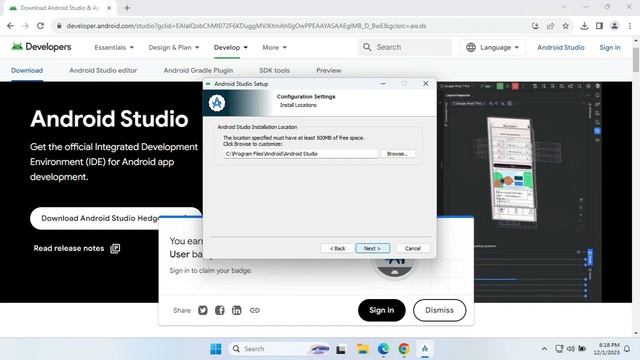
Task: Open the Chrome side panel icon
Action: pyautogui.click(x=599, y=26)
